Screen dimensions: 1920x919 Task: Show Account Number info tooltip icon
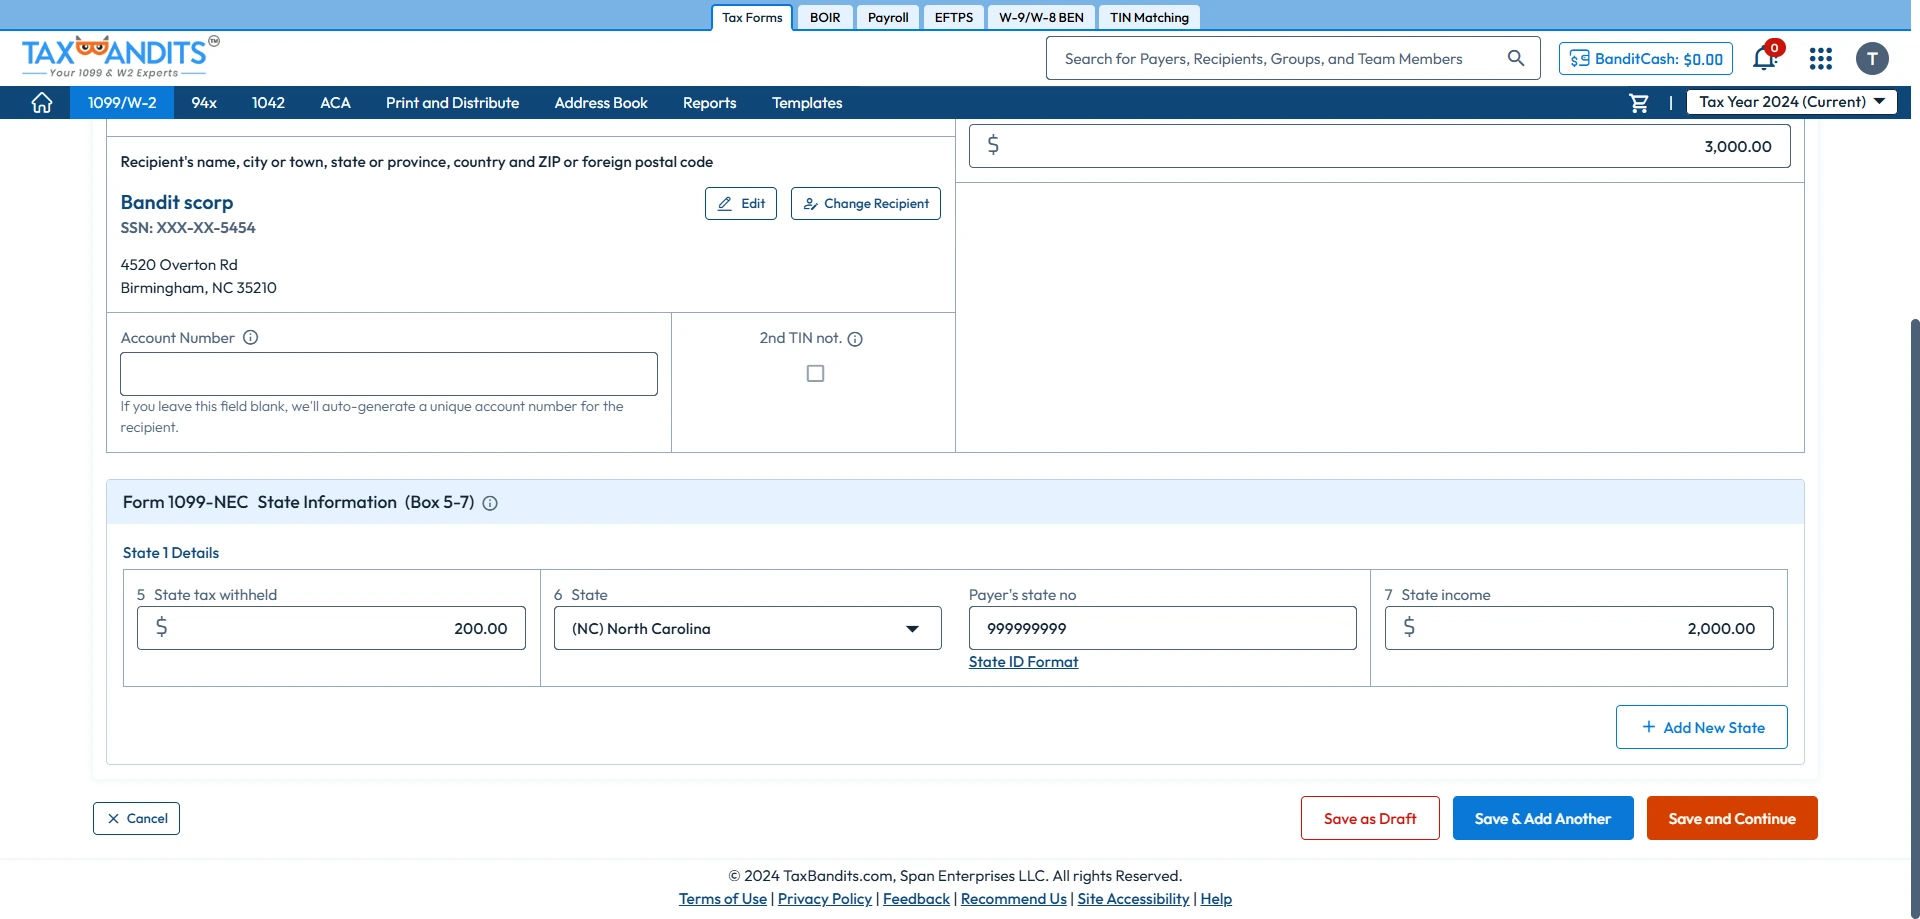tap(251, 338)
